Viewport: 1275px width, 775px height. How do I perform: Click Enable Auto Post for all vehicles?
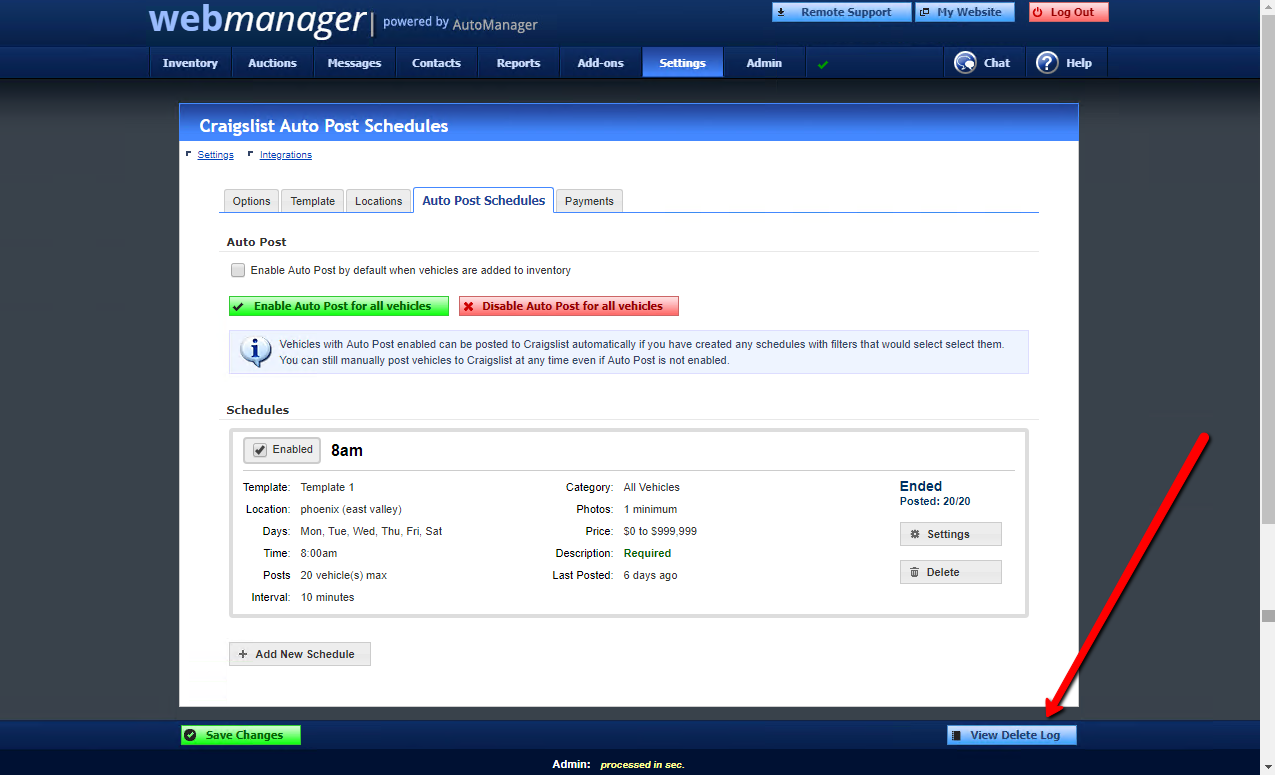pos(339,306)
